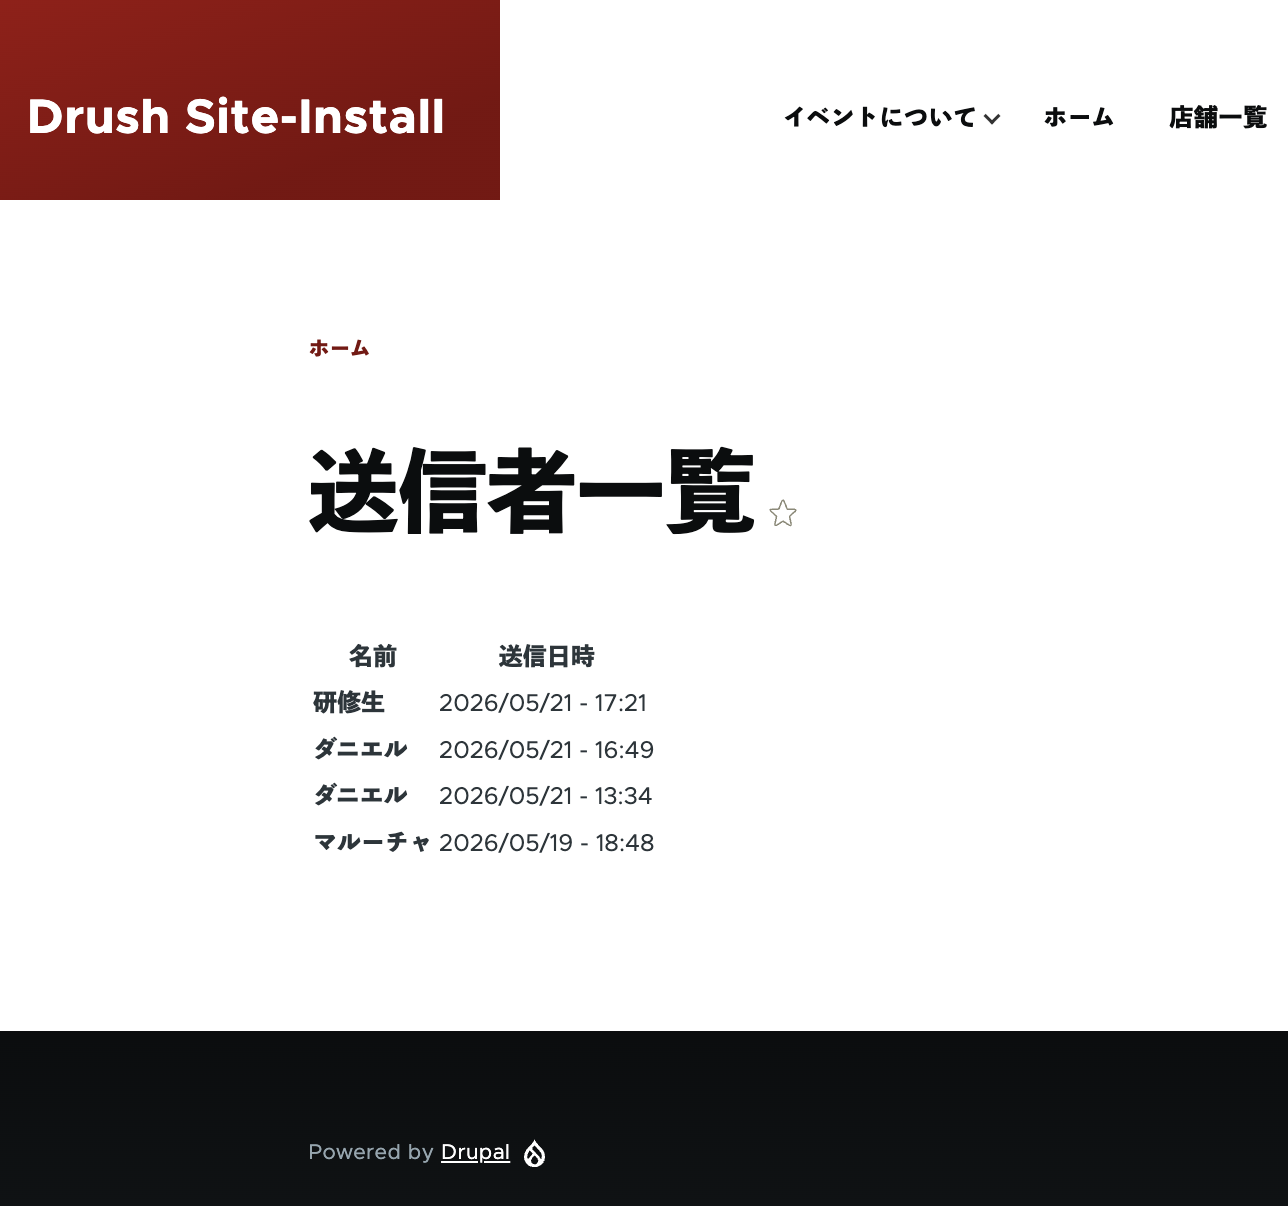Expand the イベントについて menu chevron
Screen dimensions: 1288x1206
tap(992, 119)
